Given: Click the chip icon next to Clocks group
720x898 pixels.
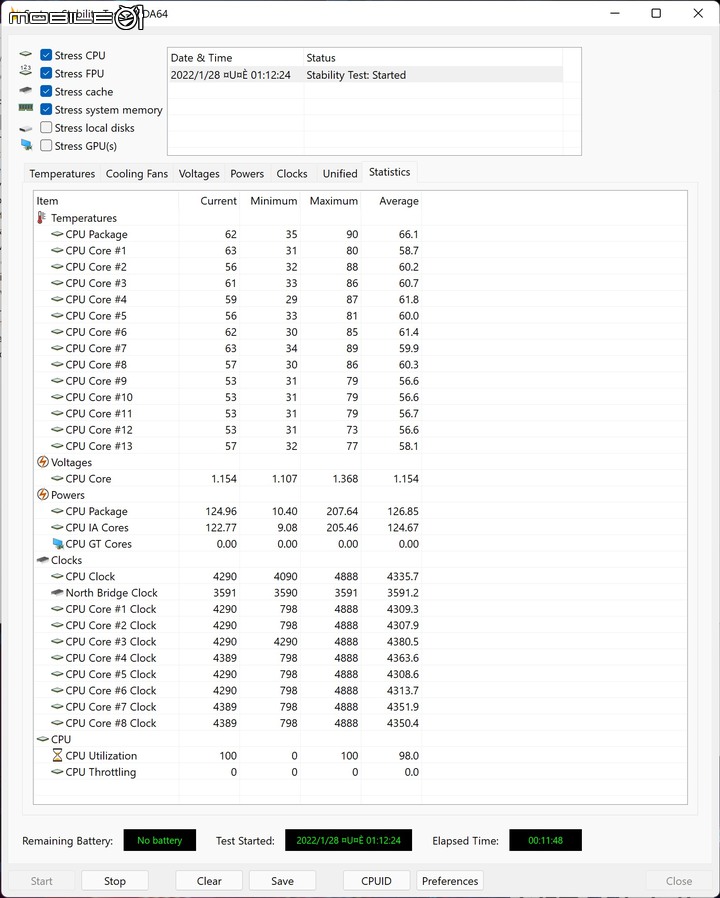Looking at the screenshot, I should 42,560.
